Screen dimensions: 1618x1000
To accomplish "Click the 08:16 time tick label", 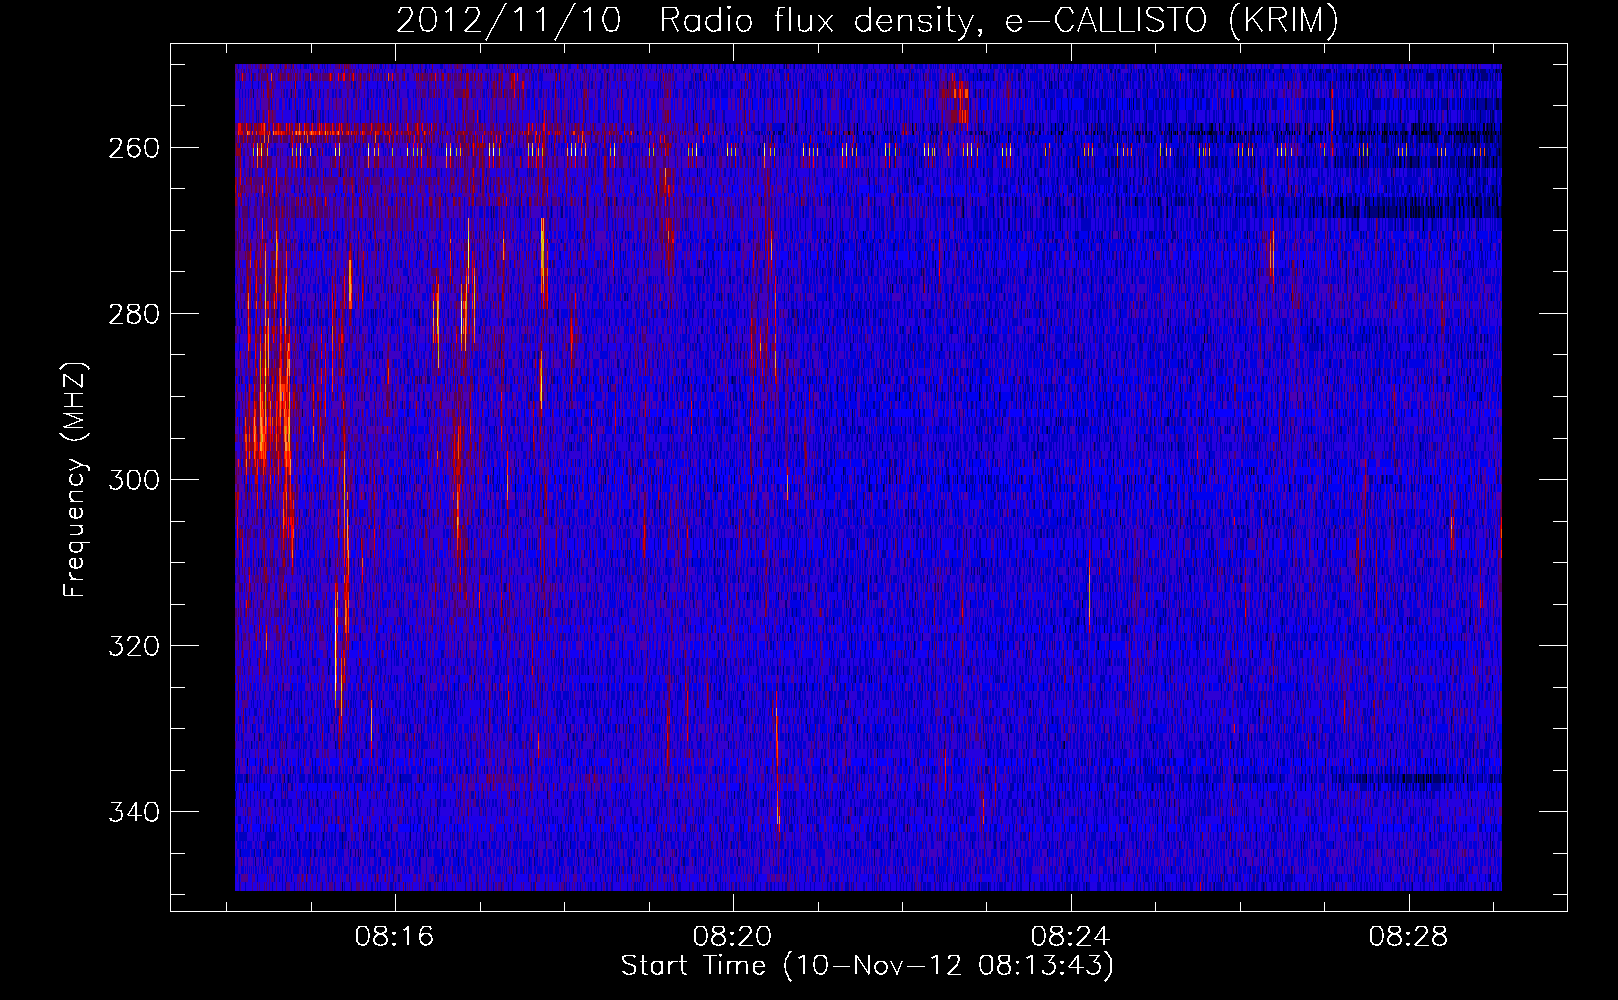I will pos(395,937).
